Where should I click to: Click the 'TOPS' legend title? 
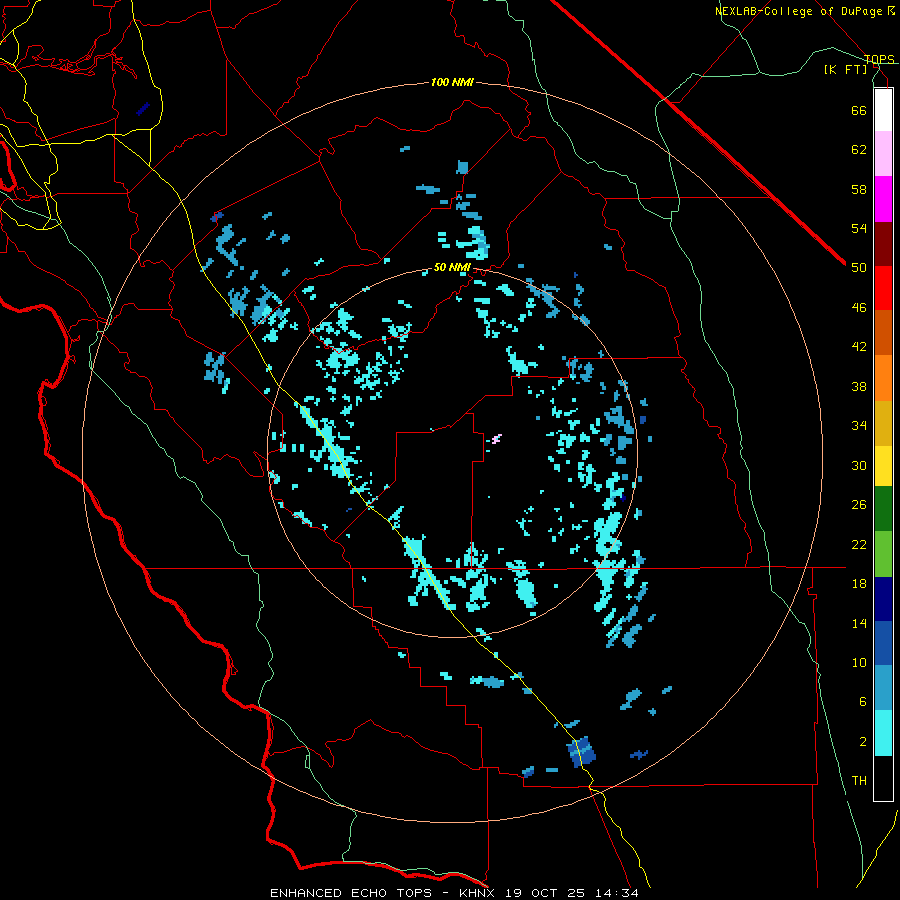879,59
